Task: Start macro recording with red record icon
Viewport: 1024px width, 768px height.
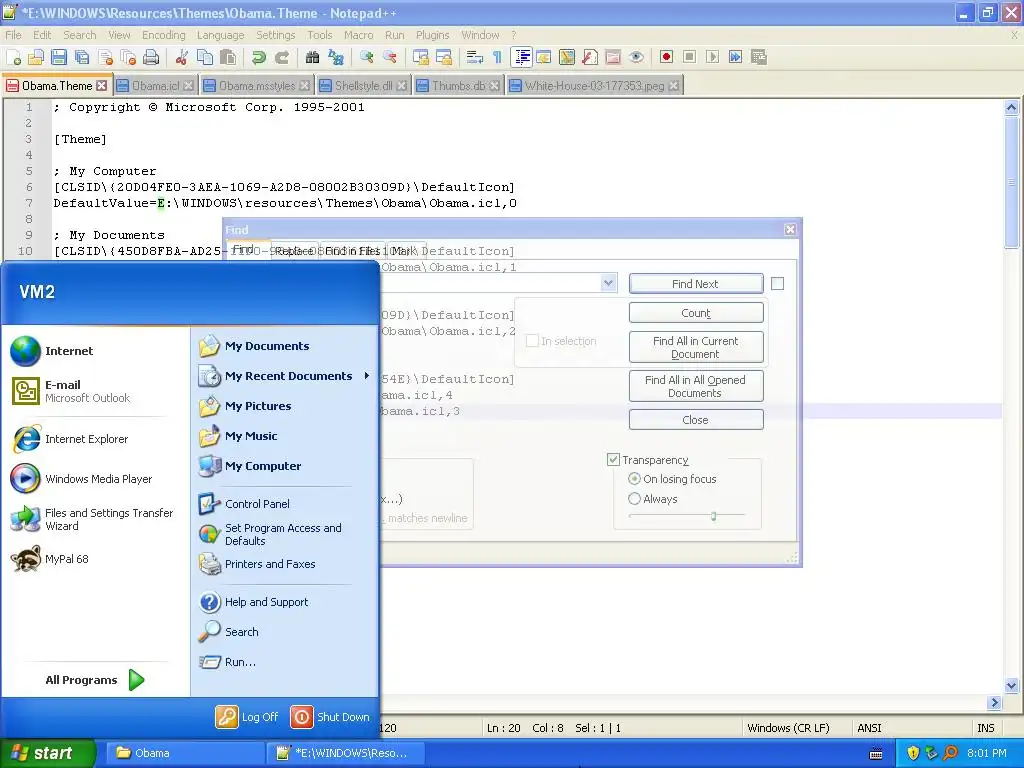Action: coord(666,57)
